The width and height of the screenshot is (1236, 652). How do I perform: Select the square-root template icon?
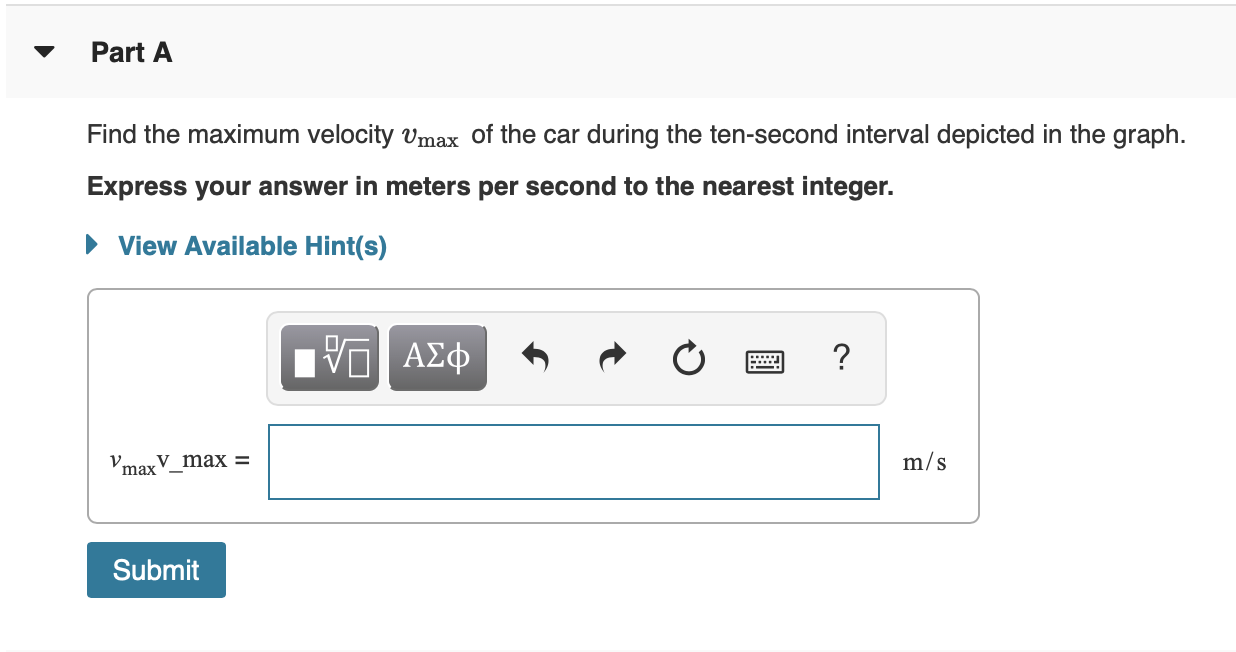click(329, 357)
